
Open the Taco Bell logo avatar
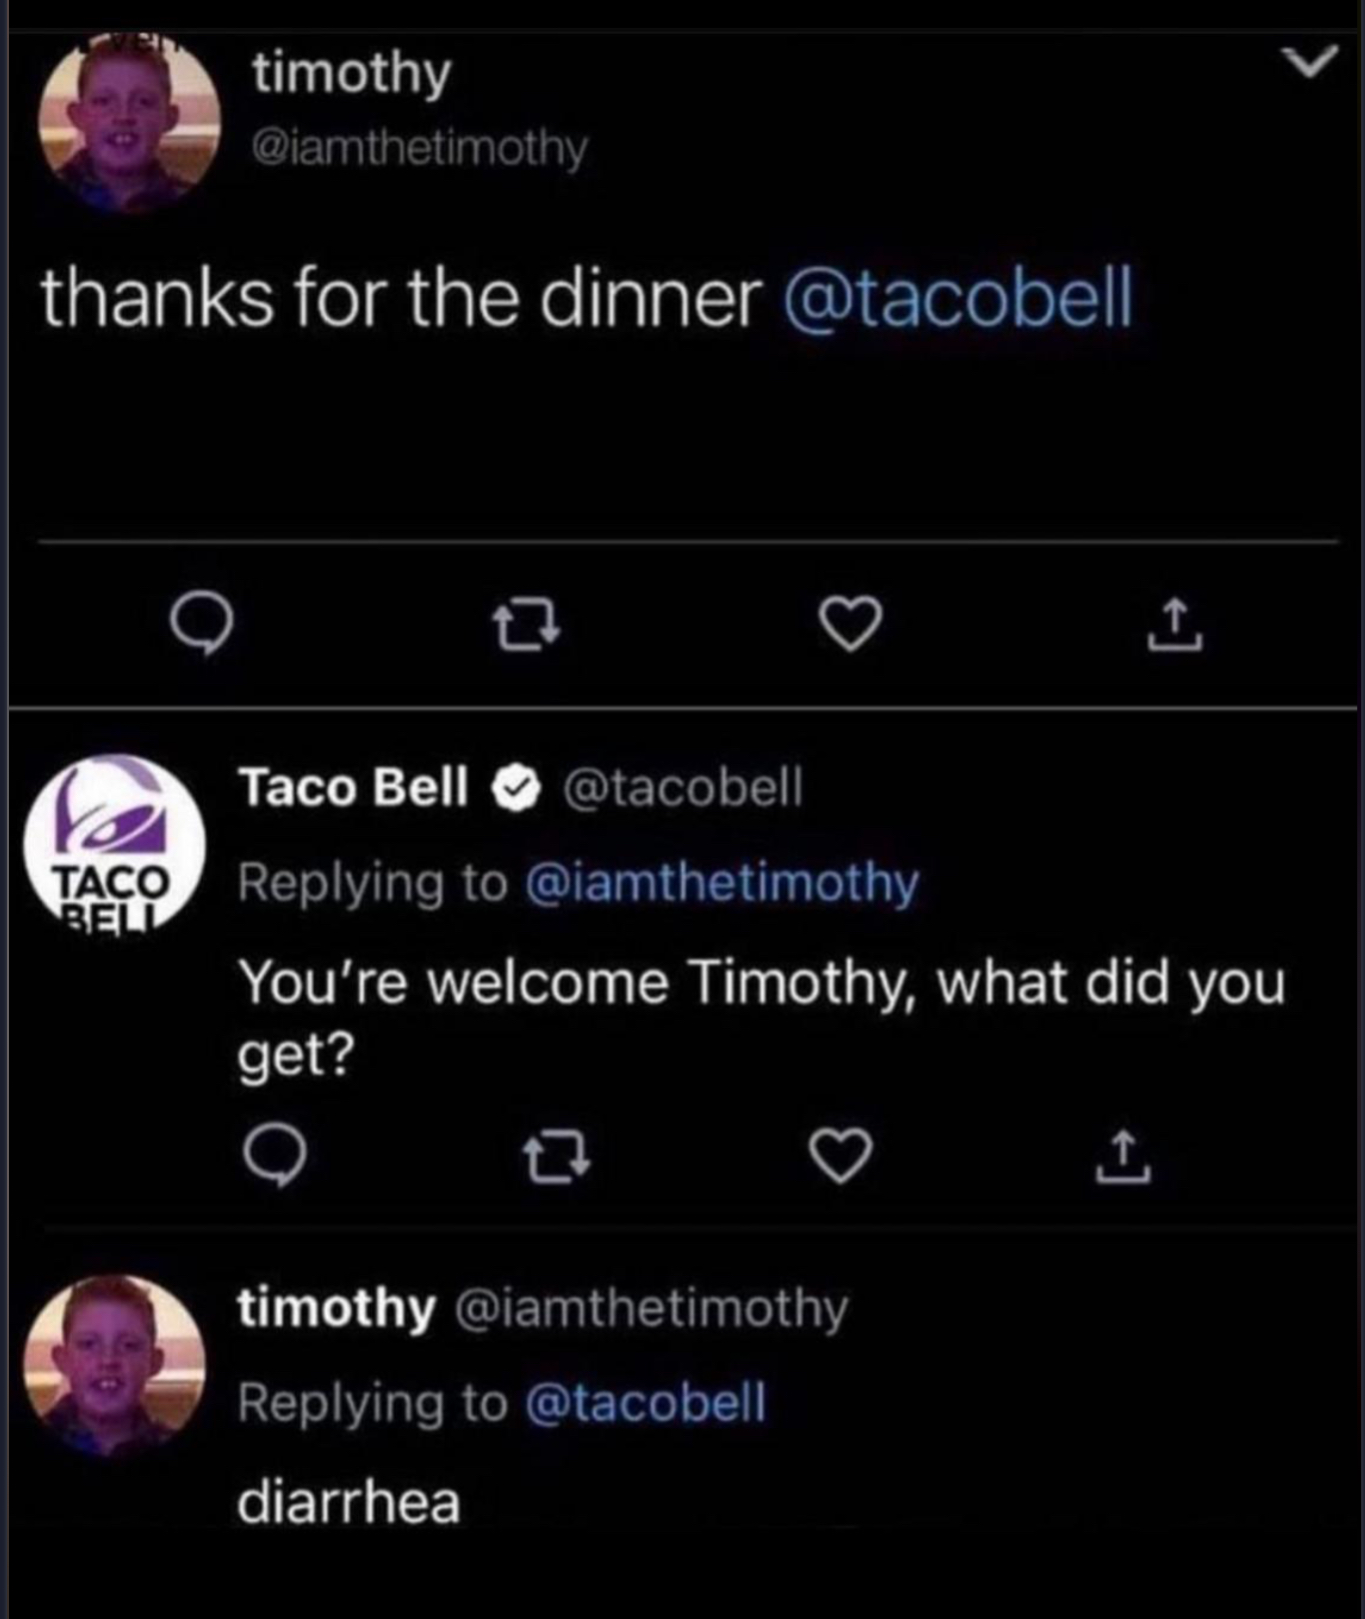115,845
